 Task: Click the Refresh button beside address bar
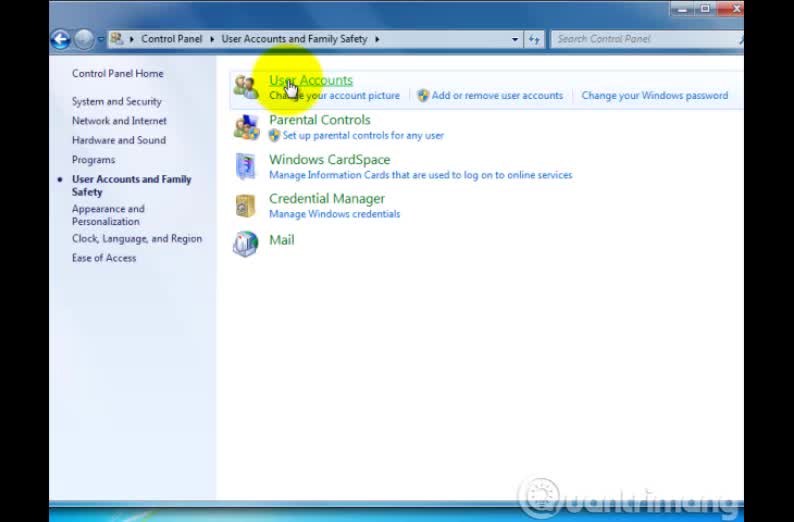(534, 39)
